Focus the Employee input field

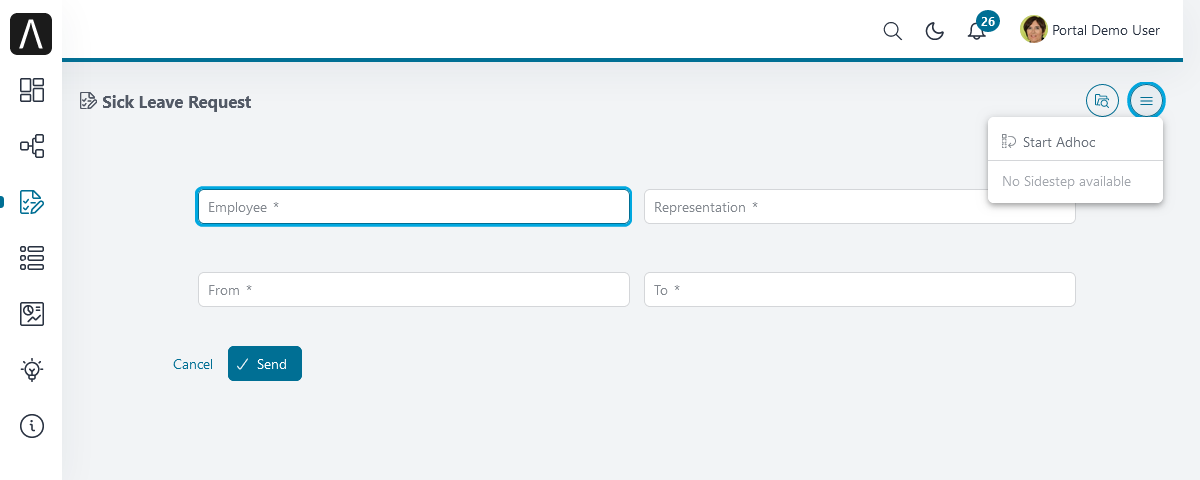tap(414, 207)
